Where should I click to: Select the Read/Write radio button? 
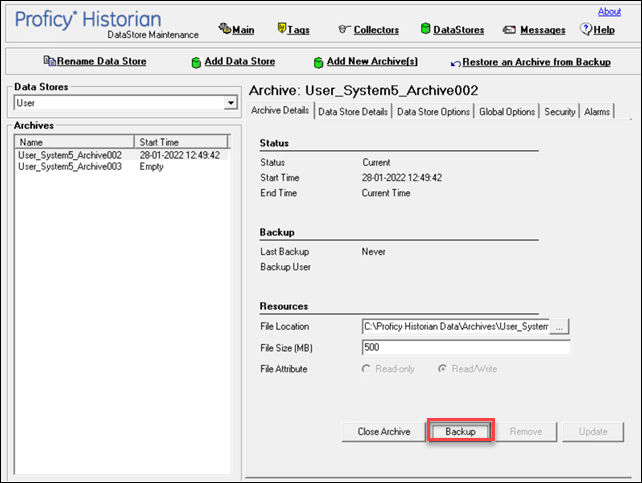coord(442,369)
